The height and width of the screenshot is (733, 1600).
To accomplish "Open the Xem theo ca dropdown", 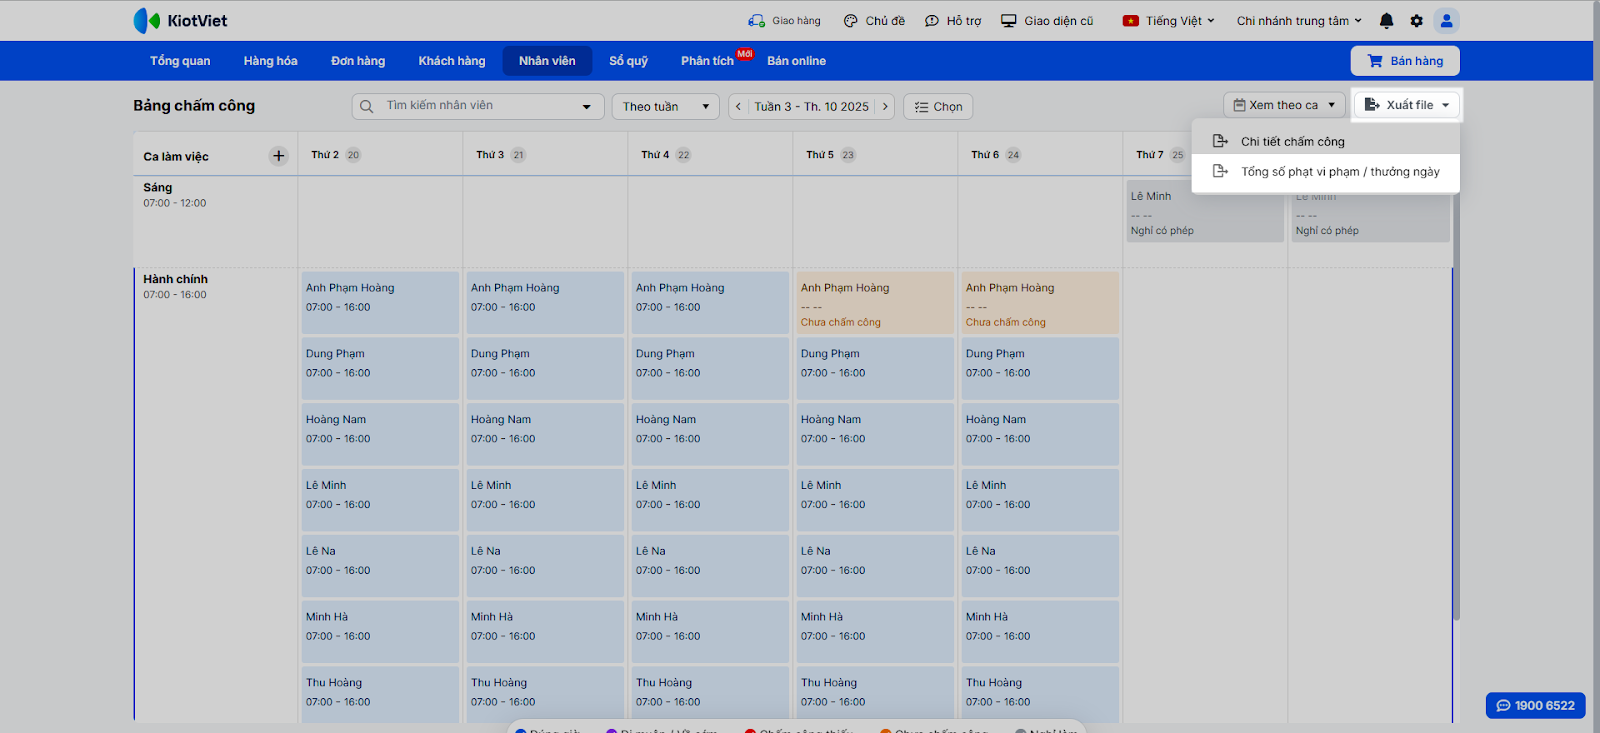I will pos(1284,105).
